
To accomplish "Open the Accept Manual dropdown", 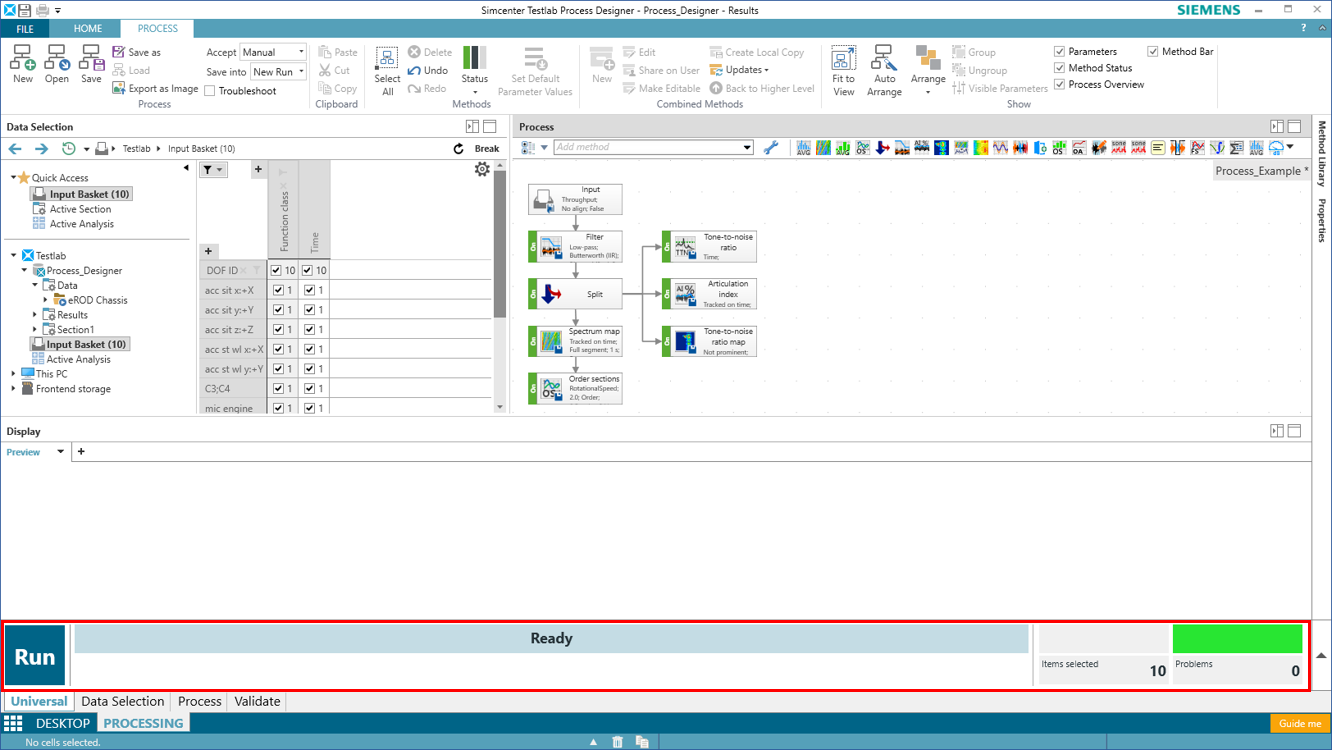I will pyautogui.click(x=273, y=52).
